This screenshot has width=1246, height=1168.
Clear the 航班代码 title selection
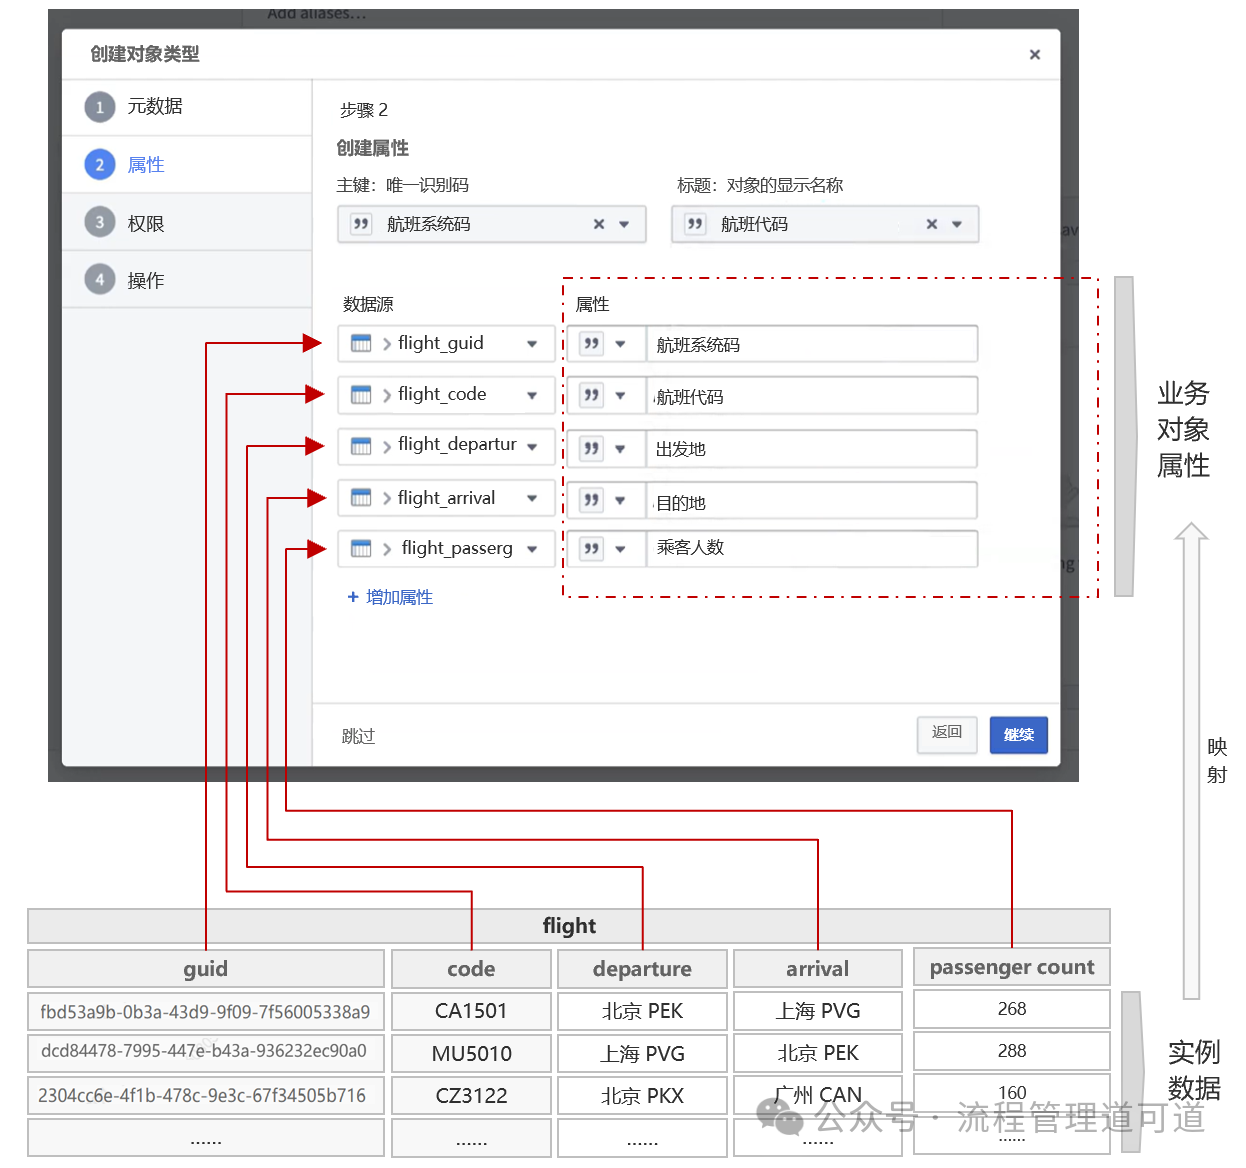coord(932,224)
